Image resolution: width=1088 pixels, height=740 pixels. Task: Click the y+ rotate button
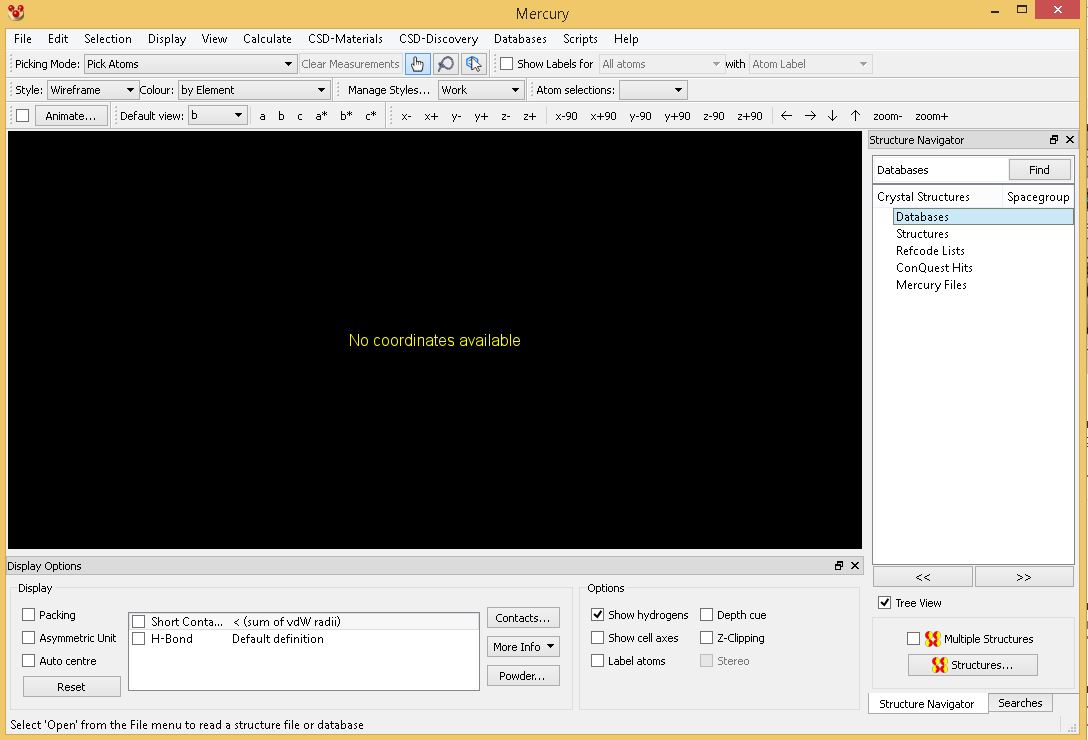[x=481, y=116]
